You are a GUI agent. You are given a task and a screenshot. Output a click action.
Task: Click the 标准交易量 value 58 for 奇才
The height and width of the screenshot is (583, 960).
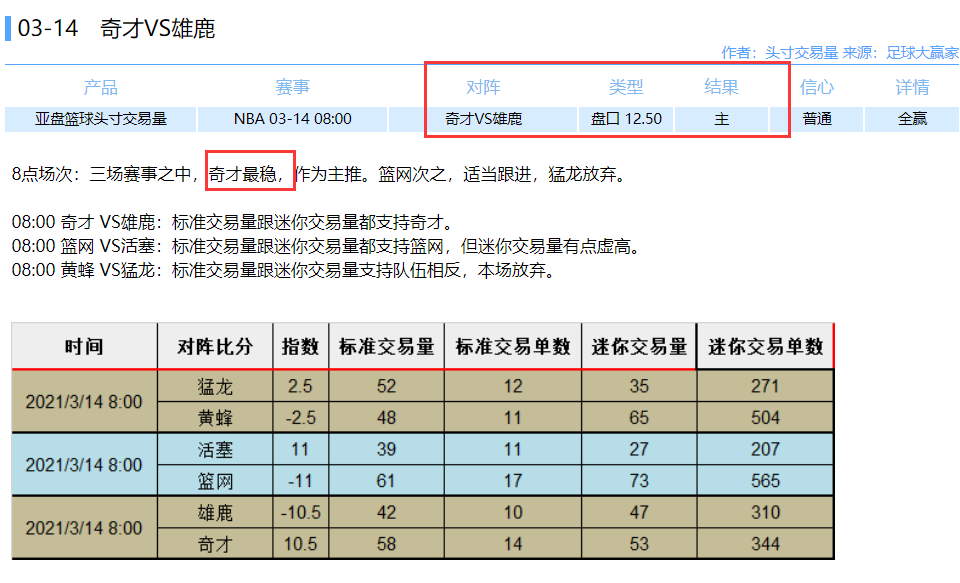point(386,544)
